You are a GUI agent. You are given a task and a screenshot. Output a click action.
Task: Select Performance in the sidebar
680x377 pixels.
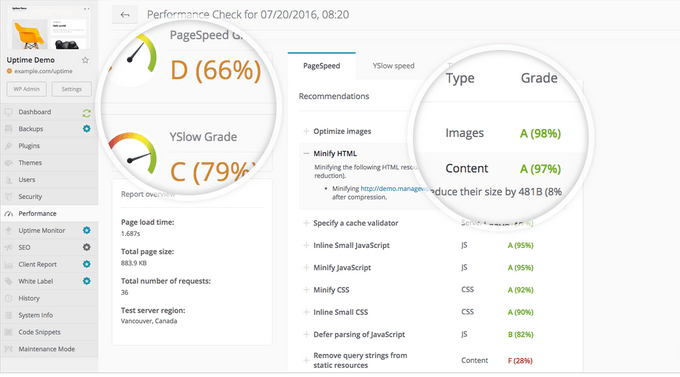click(49, 213)
